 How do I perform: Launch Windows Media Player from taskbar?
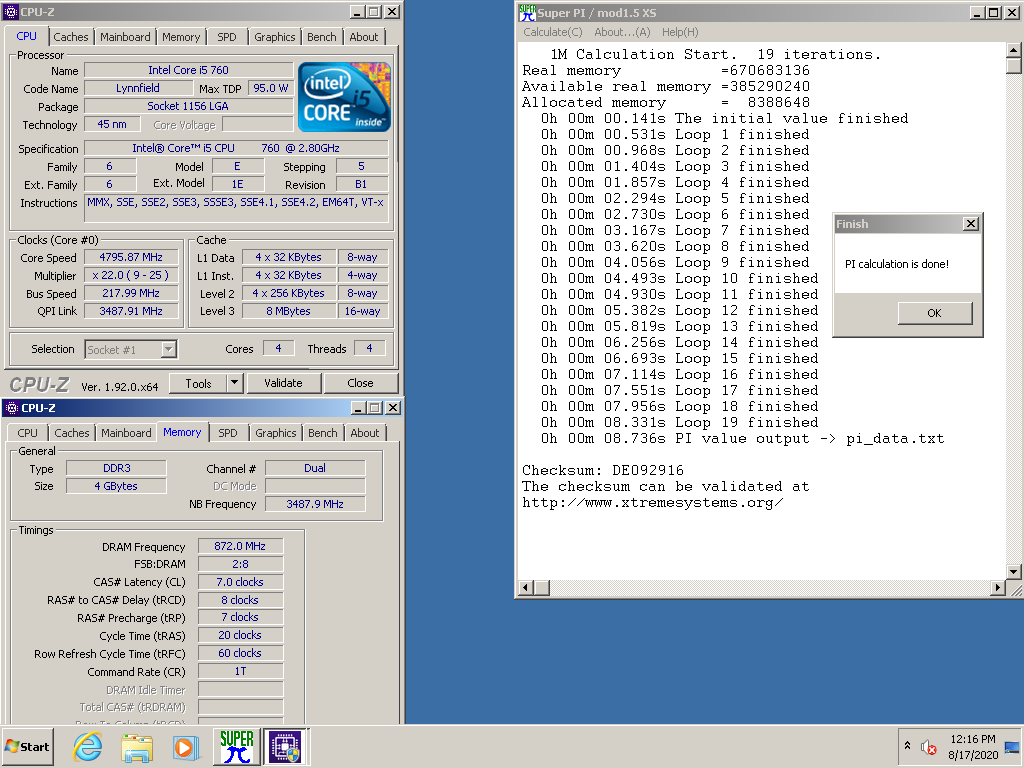pyautogui.click(x=186, y=746)
